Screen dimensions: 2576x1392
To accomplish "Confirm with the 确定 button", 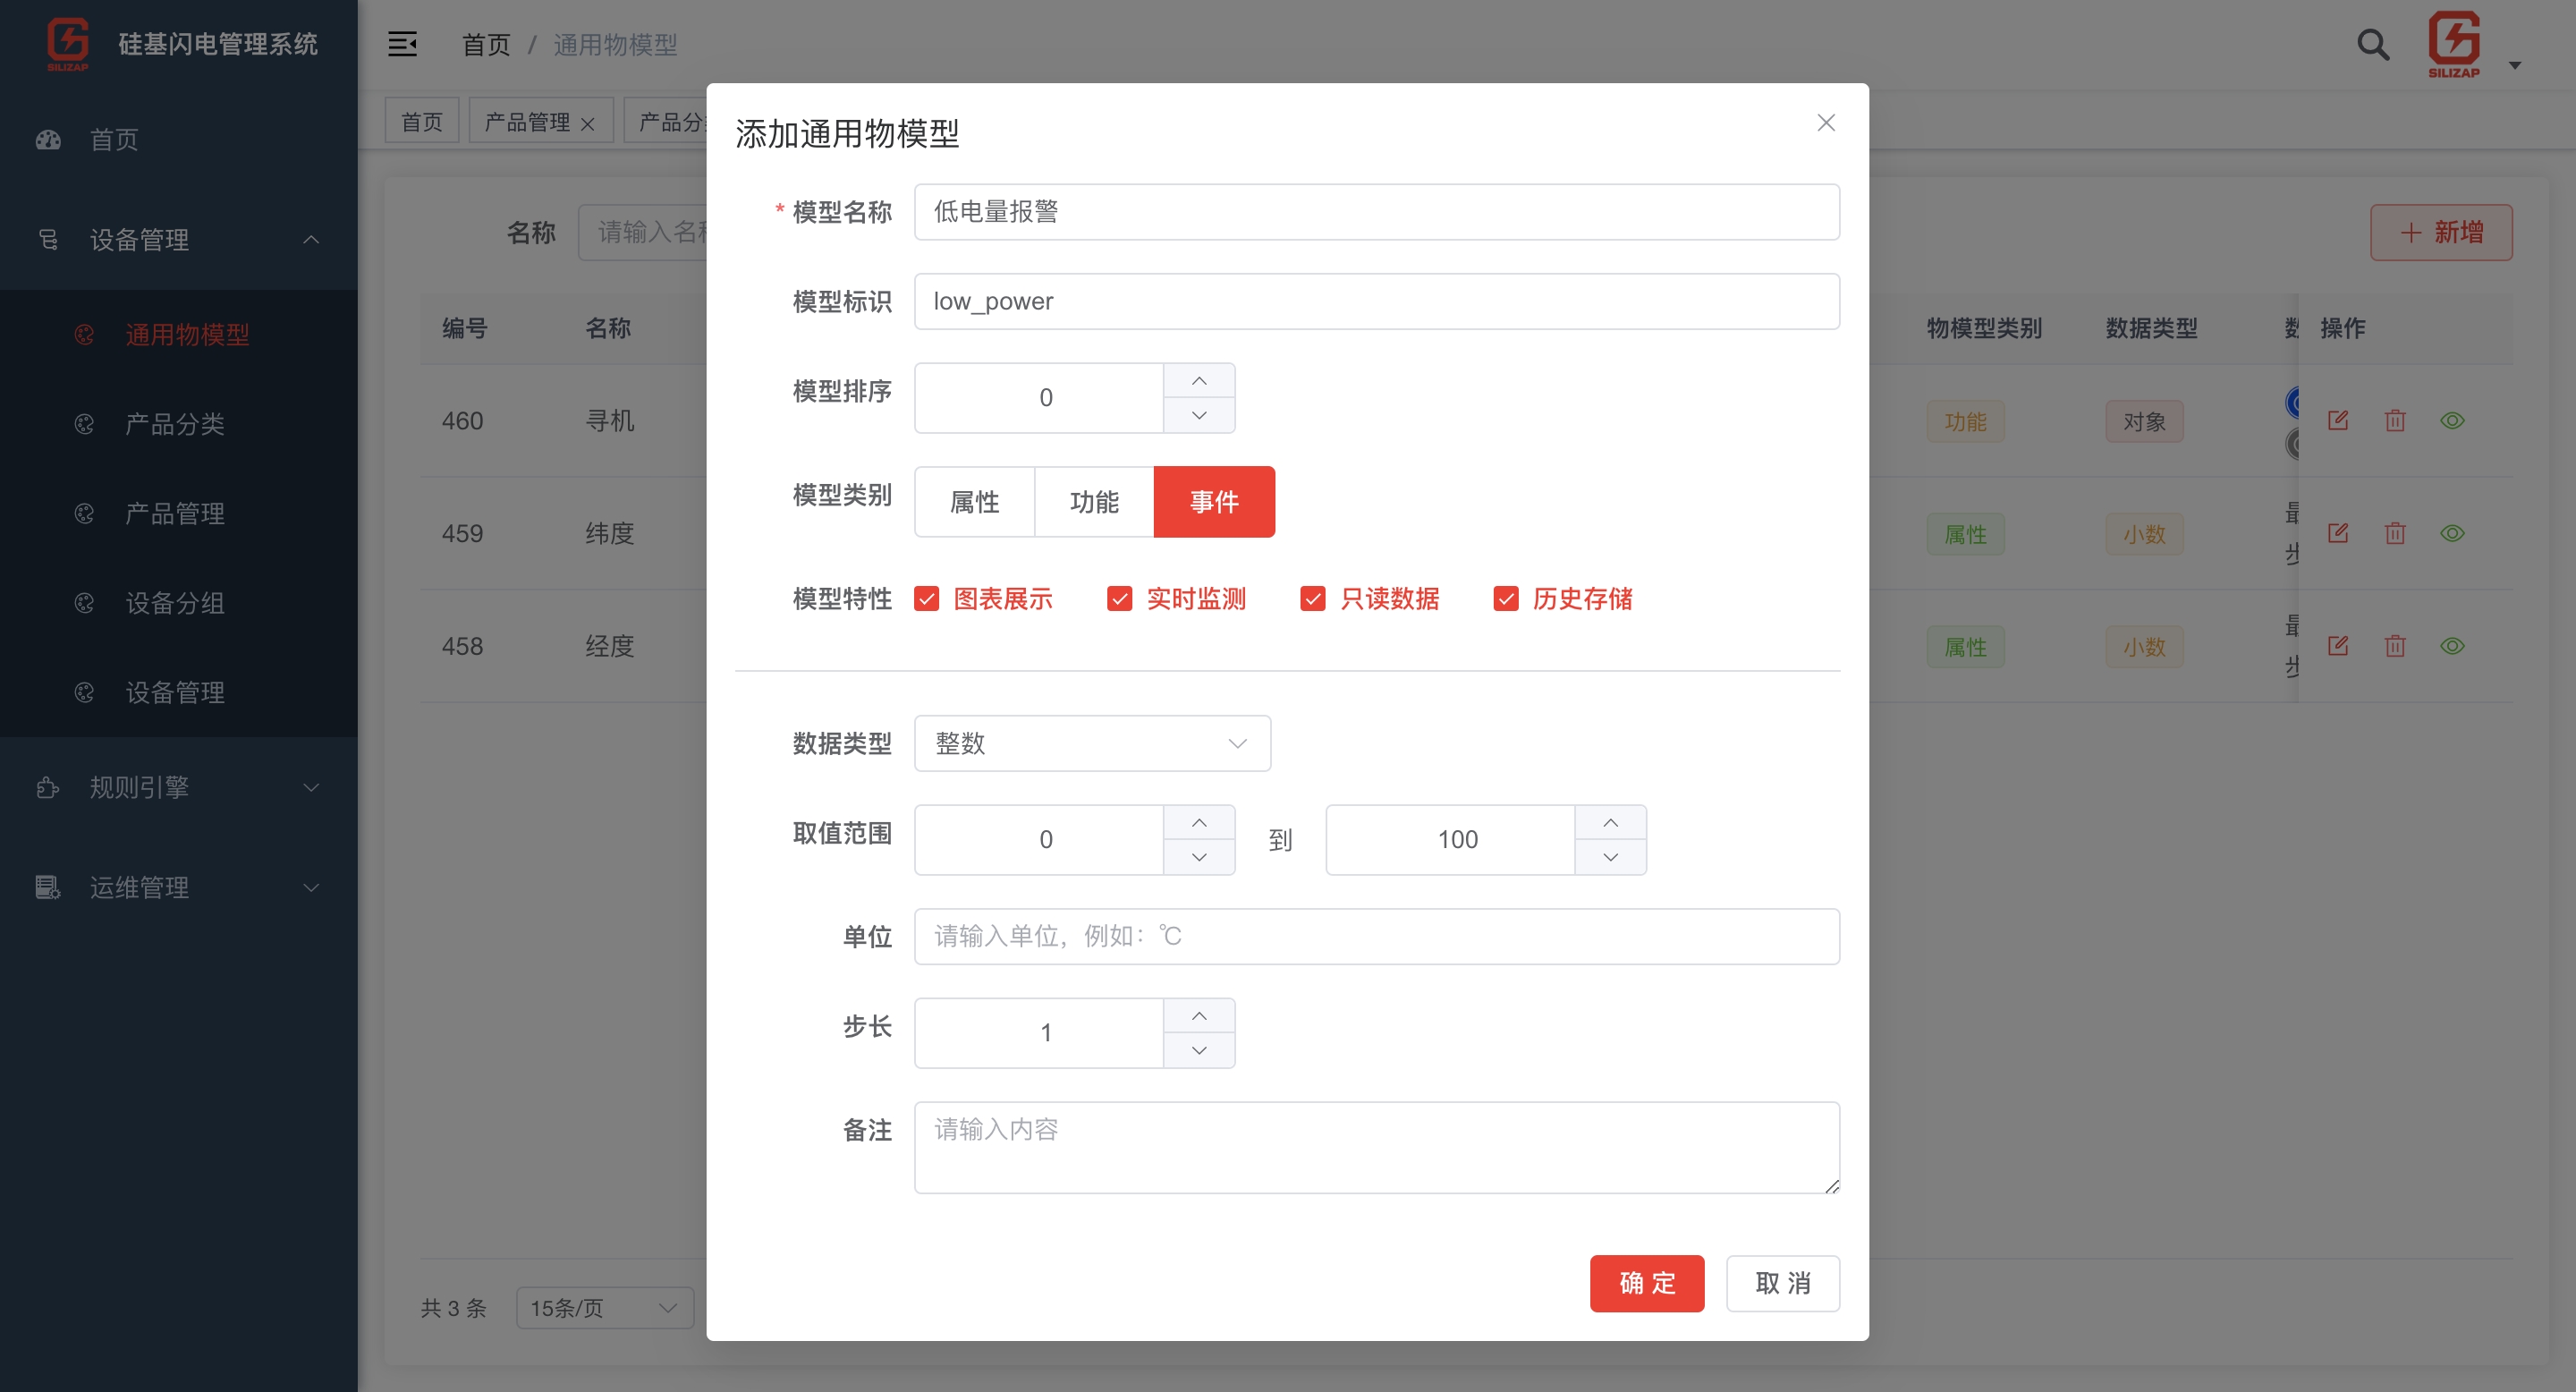I will (x=1646, y=1283).
